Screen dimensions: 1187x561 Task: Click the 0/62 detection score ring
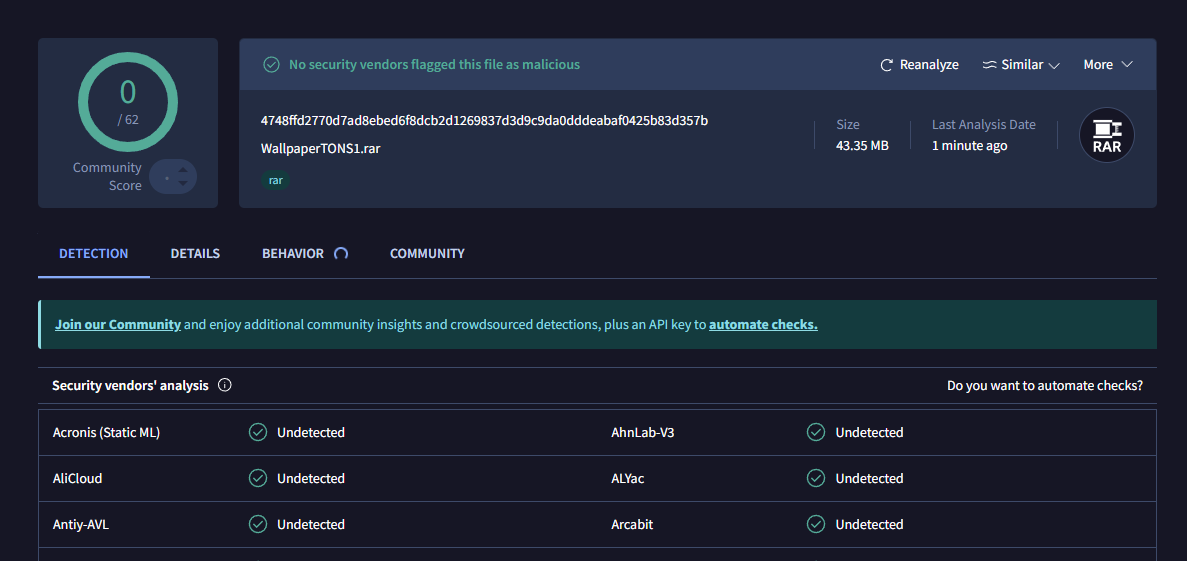coord(128,101)
